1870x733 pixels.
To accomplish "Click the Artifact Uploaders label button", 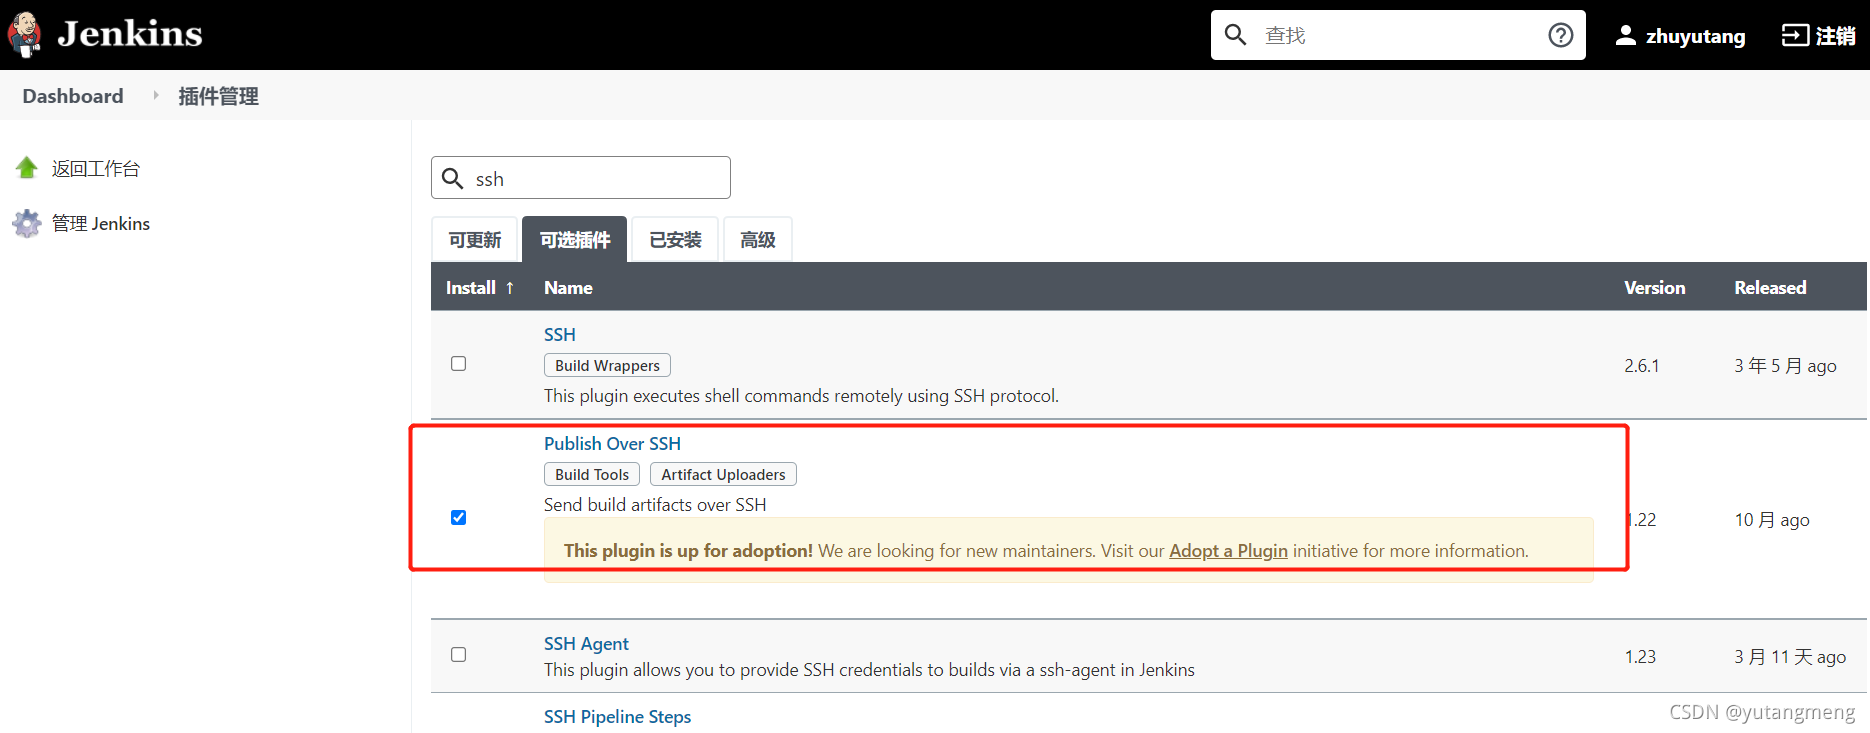I will tap(723, 474).
